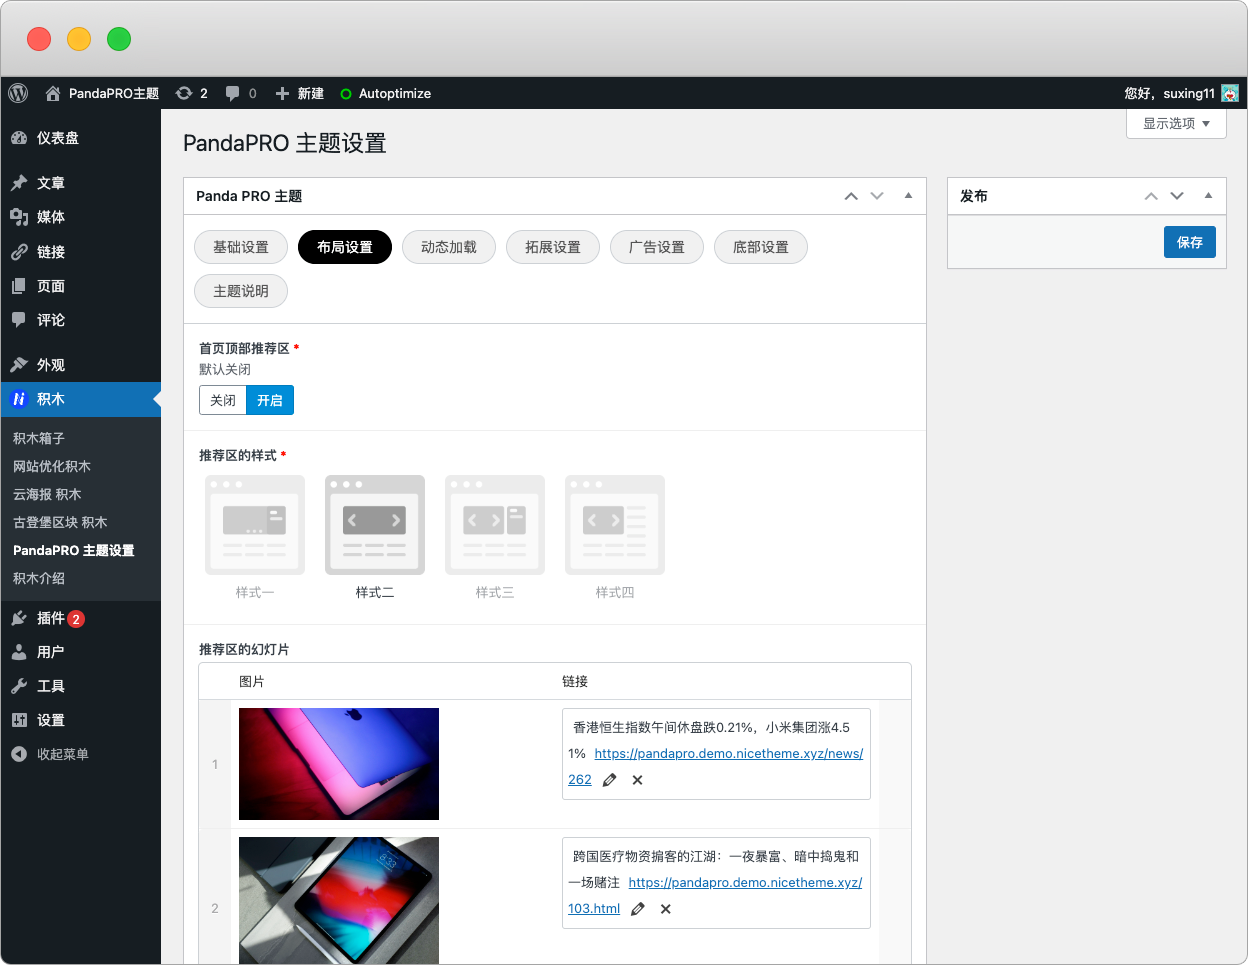Click the 评论 comment icon in the sidebar
Image resolution: width=1248 pixels, height=965 pixels.
[19, 320]
